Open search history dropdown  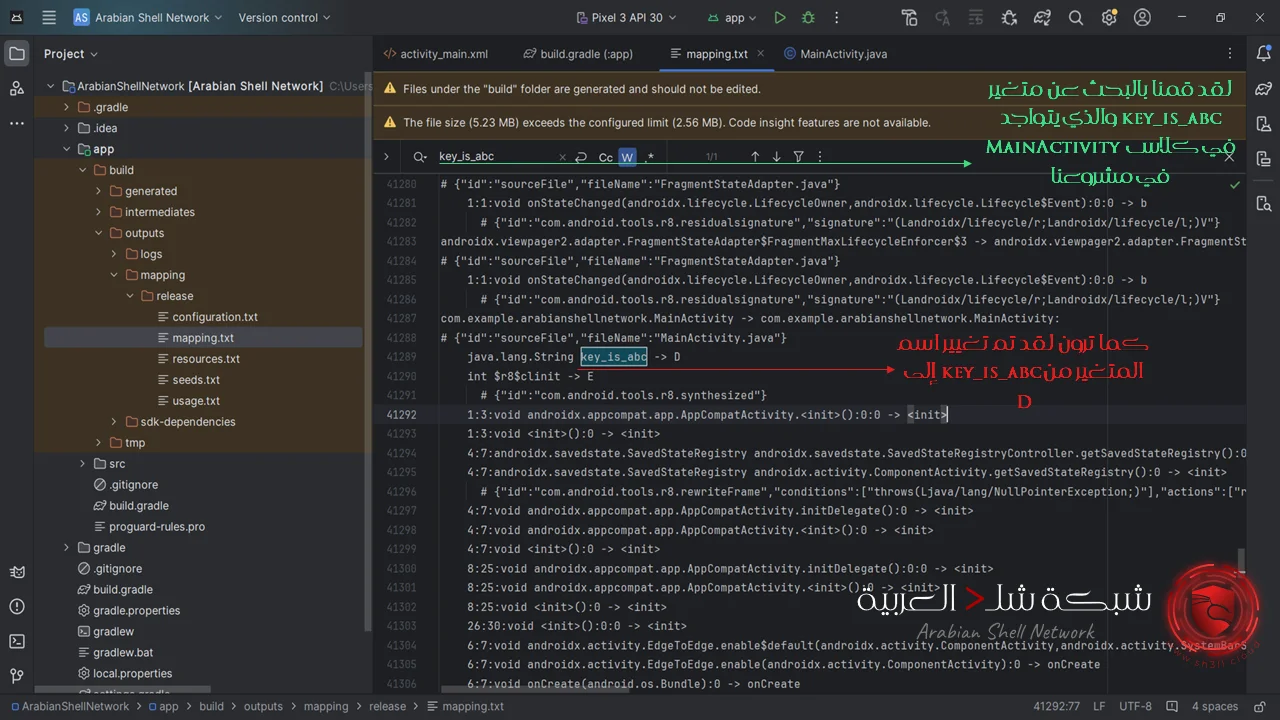pos(420,157)
